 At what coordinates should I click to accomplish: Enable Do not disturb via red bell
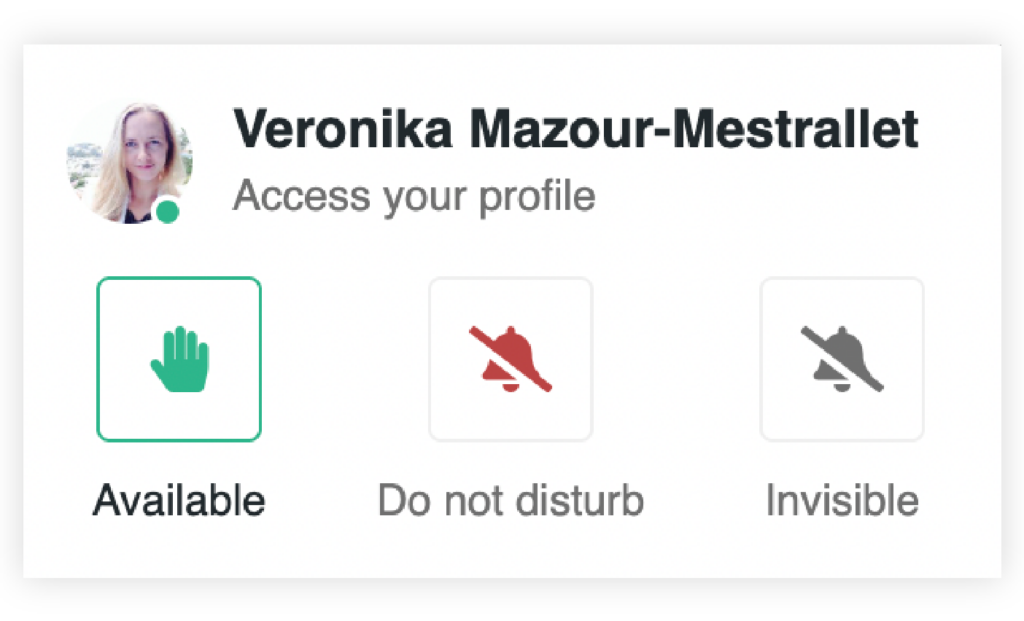[511, 360]
